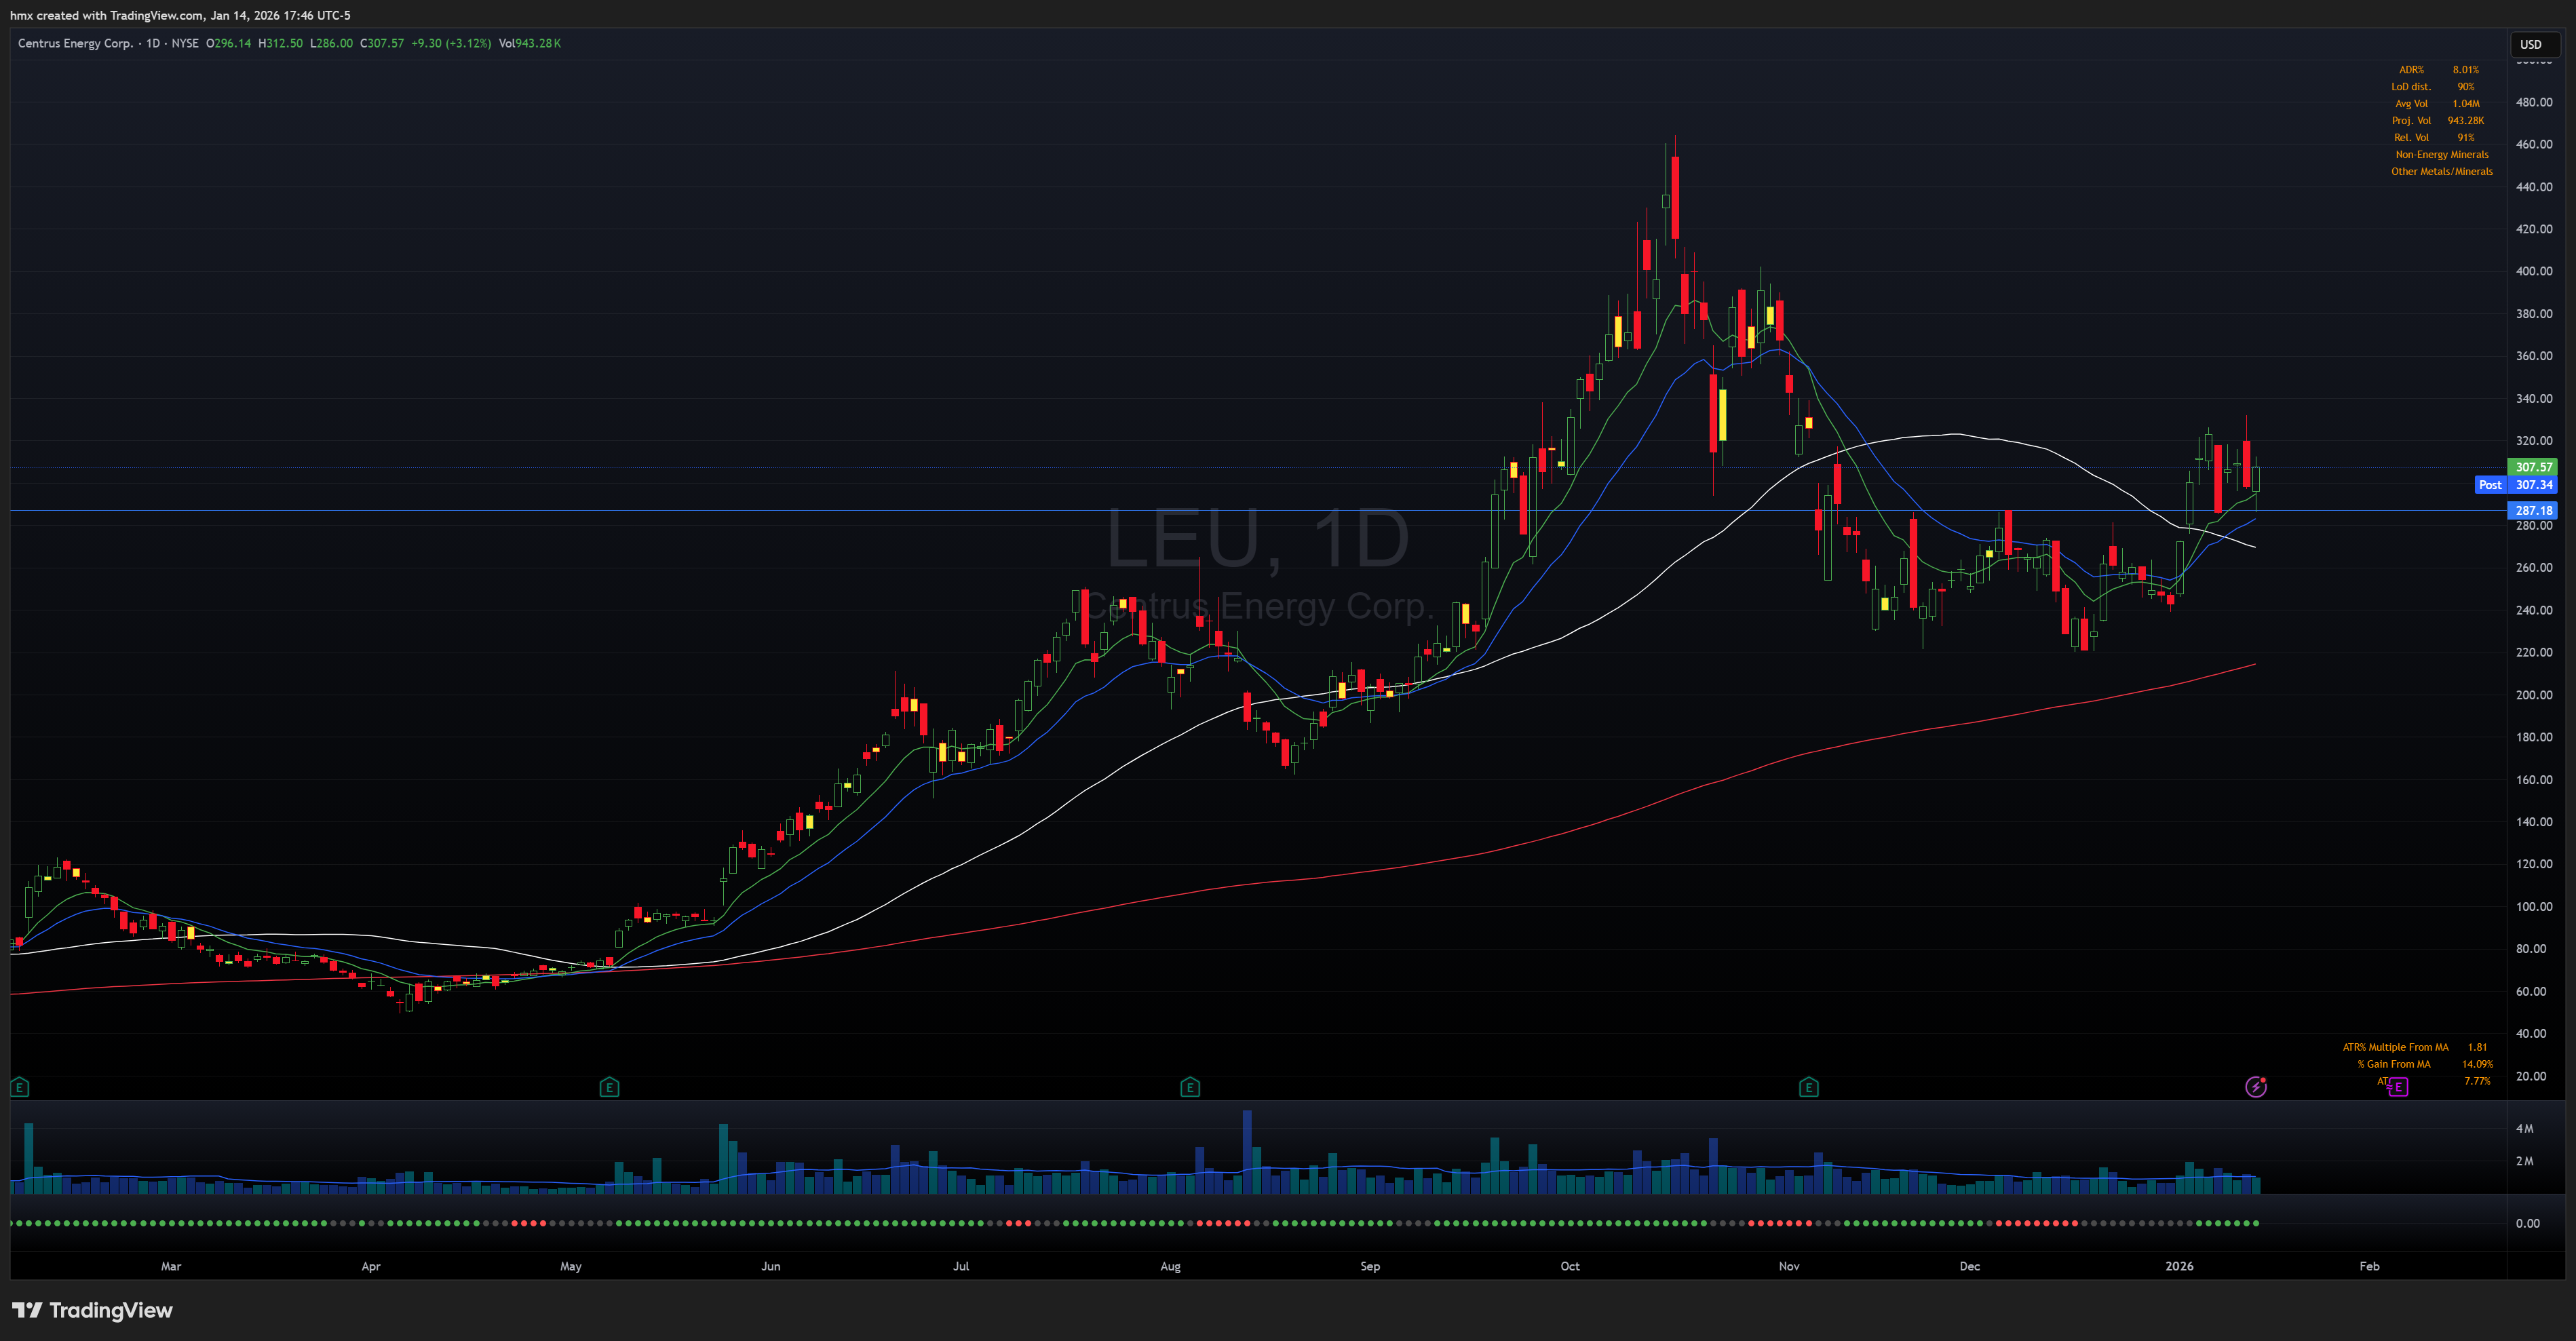Viewport: 2576px width, 1341px height.
Task: Click the earnings E marker near August
Action: [x=1189, y=1087]
